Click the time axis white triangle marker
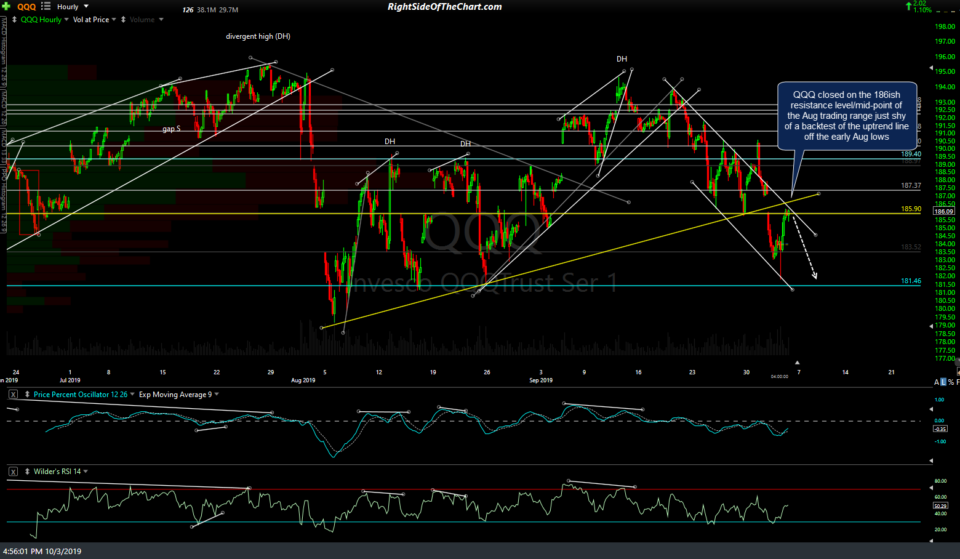Viewport: 960px width, 559px height. (x=797, y=362)
